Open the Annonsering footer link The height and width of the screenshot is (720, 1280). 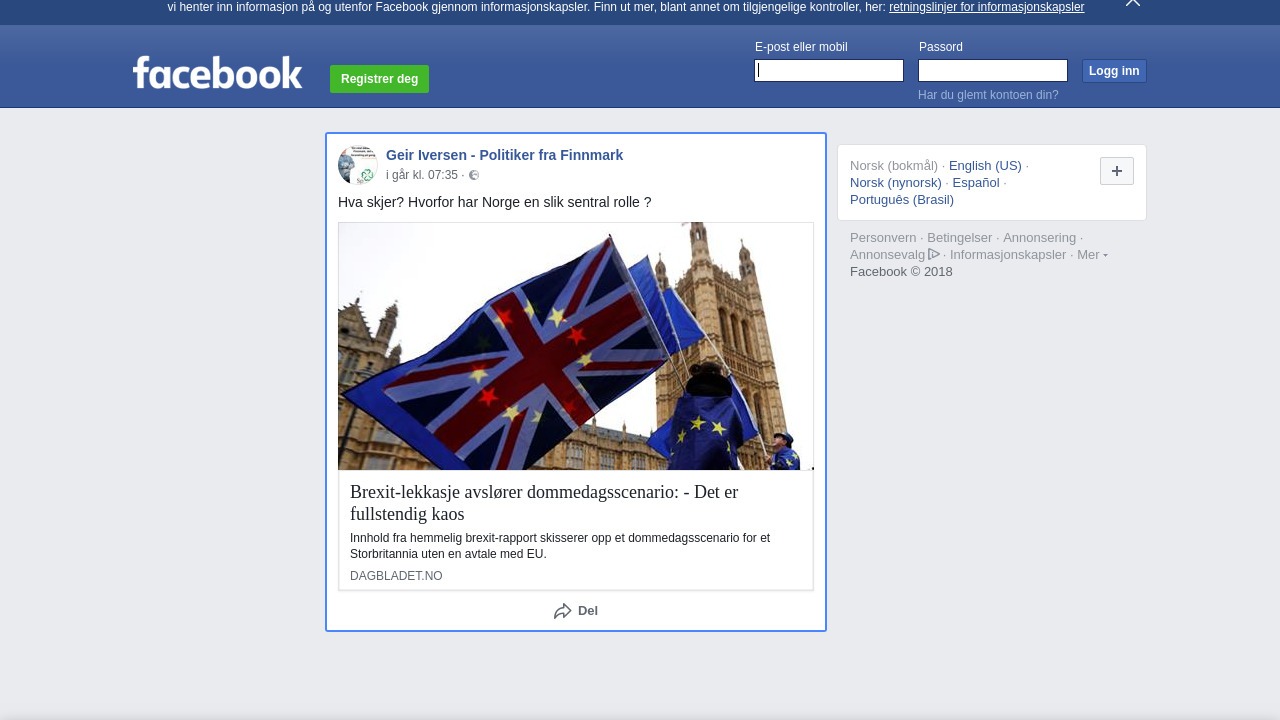pyautogui.click(x=1040, y=238)
